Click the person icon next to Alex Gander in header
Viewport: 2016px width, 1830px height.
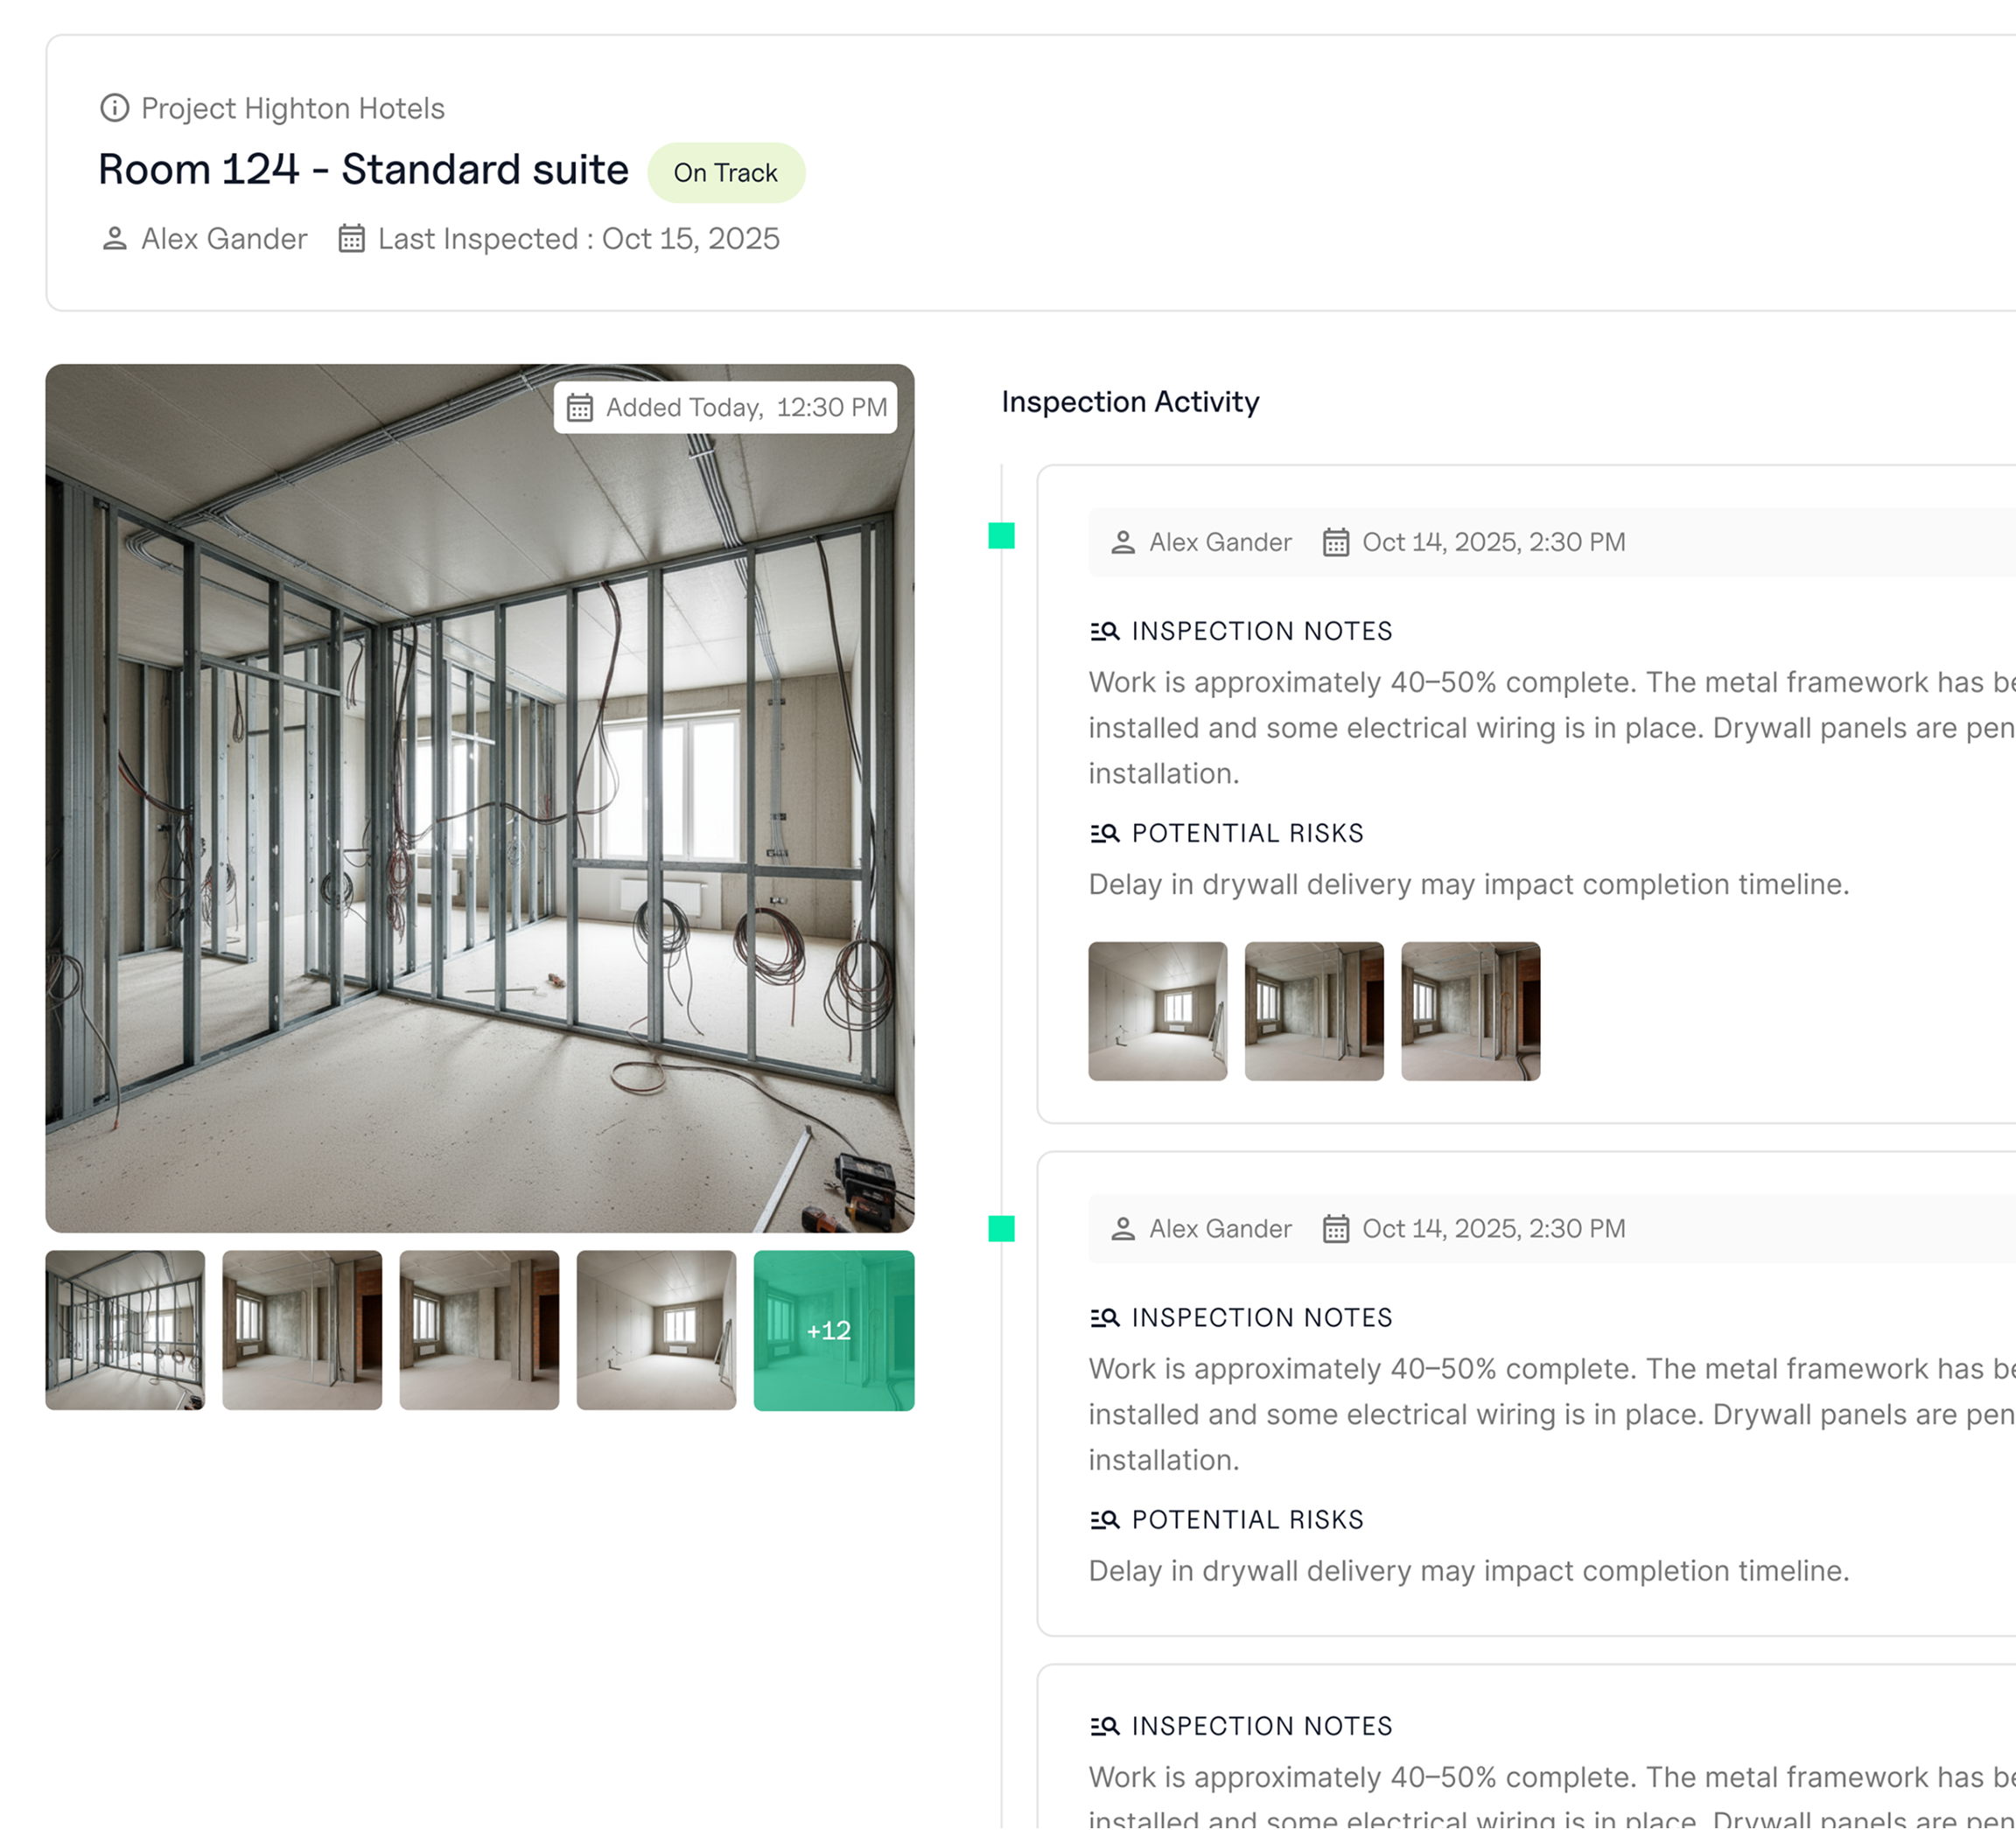point(115,239)
